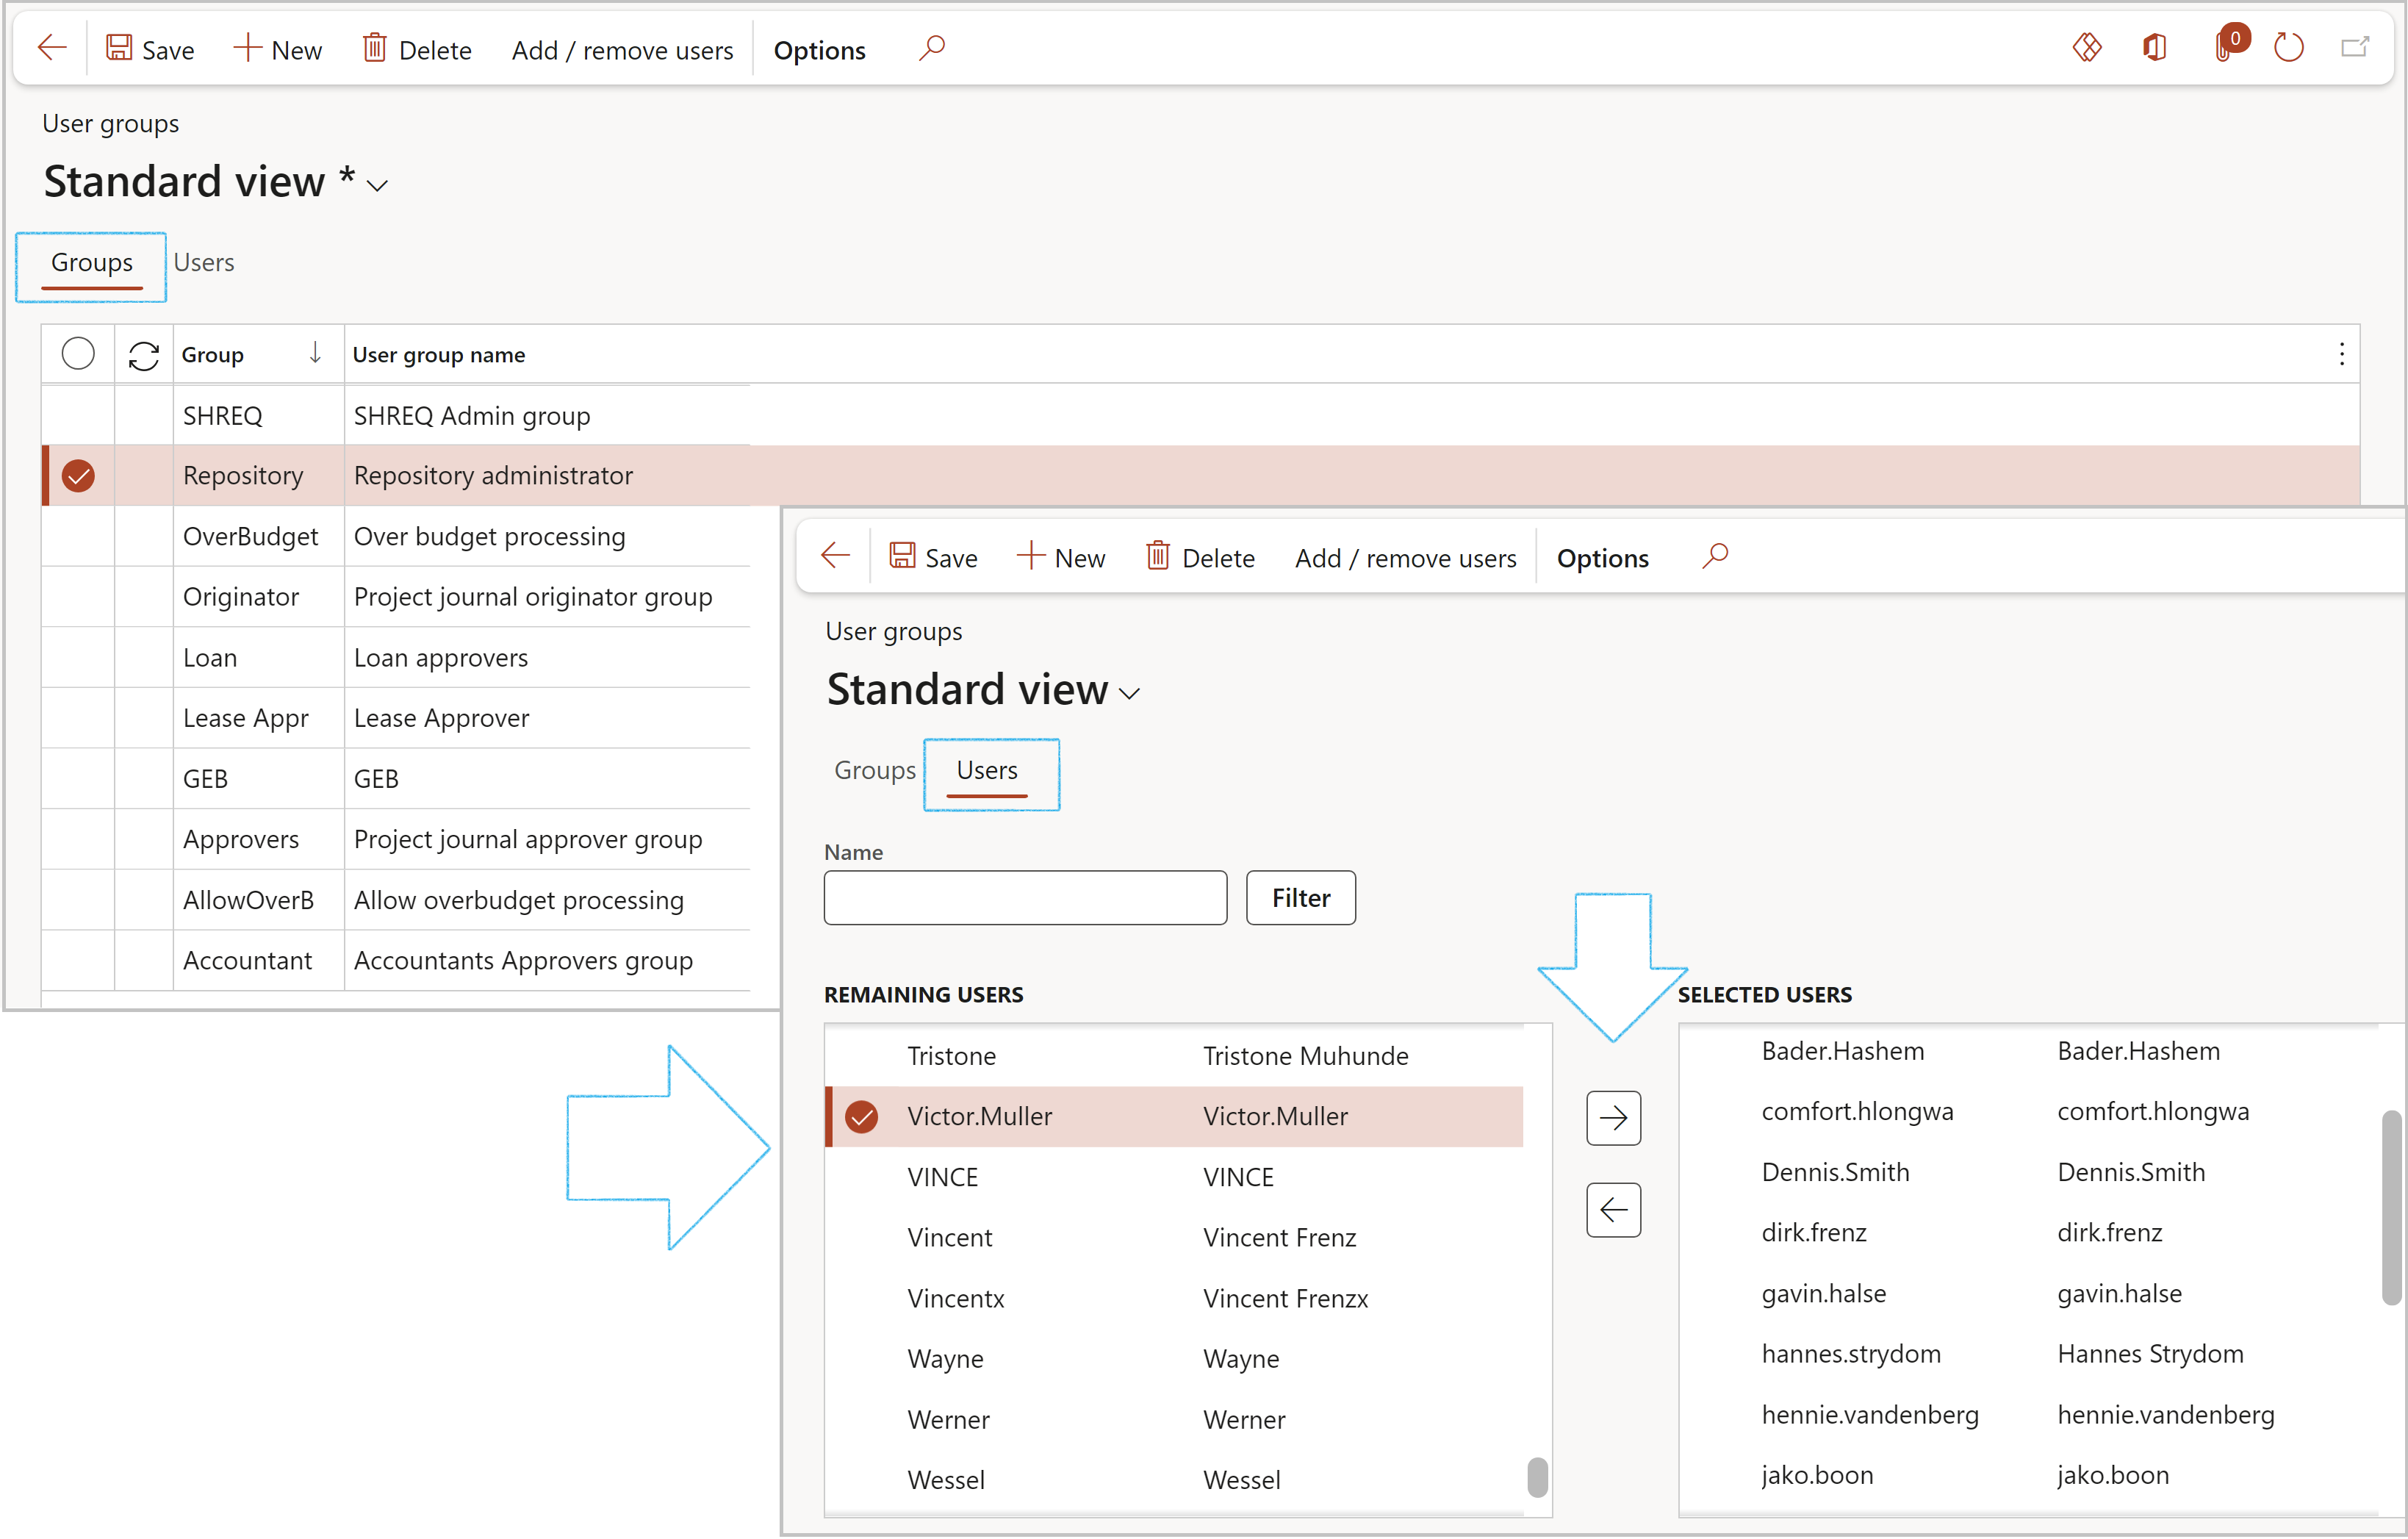Click the Add / remove users button in overlay

pyautogui.click(x=1404, y=556)
